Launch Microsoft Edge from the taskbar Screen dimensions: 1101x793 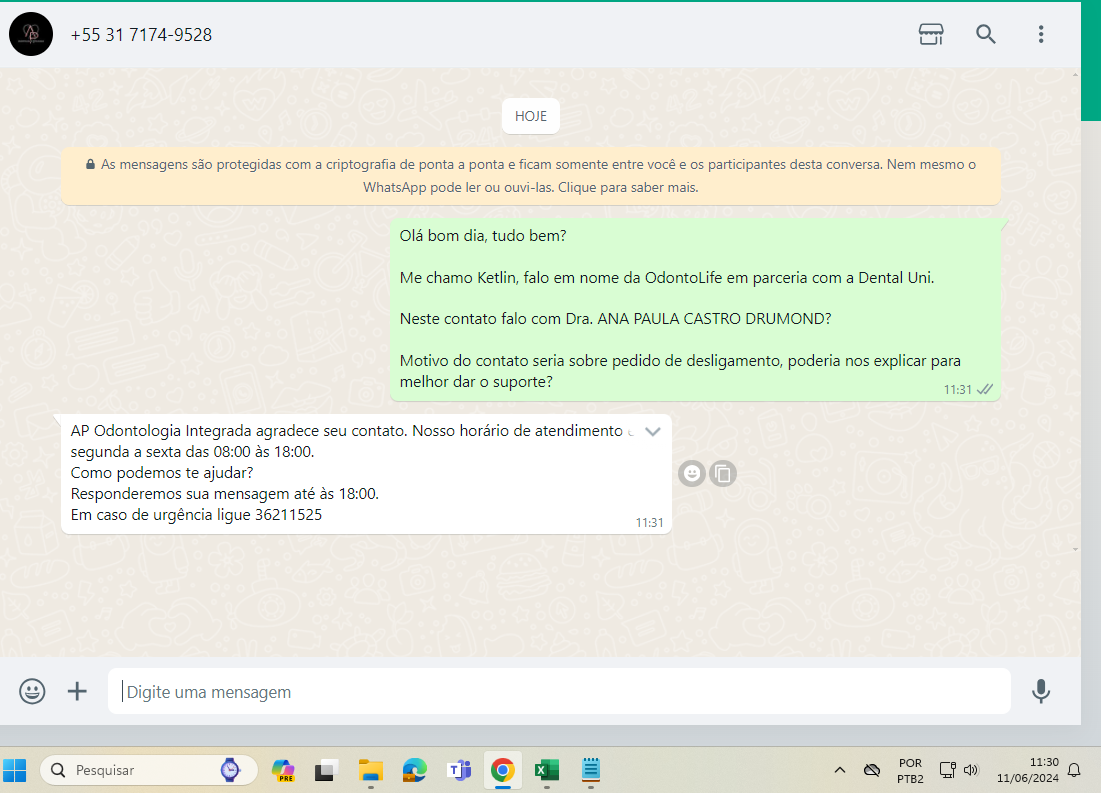point(415,771)
